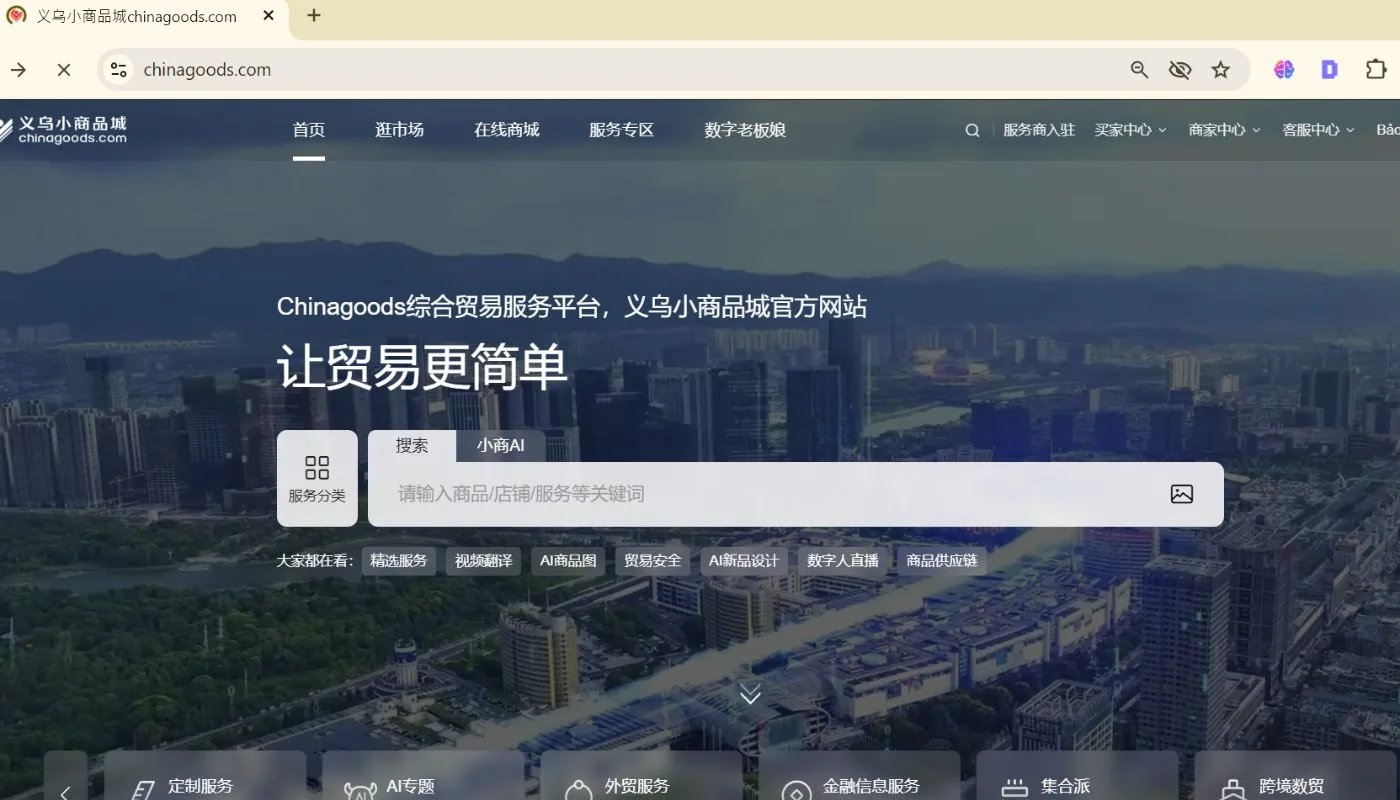Open a new browser tab
The height and width of the screenshot is (800, 1400).
pyautogui.click(x=314, y=15)
